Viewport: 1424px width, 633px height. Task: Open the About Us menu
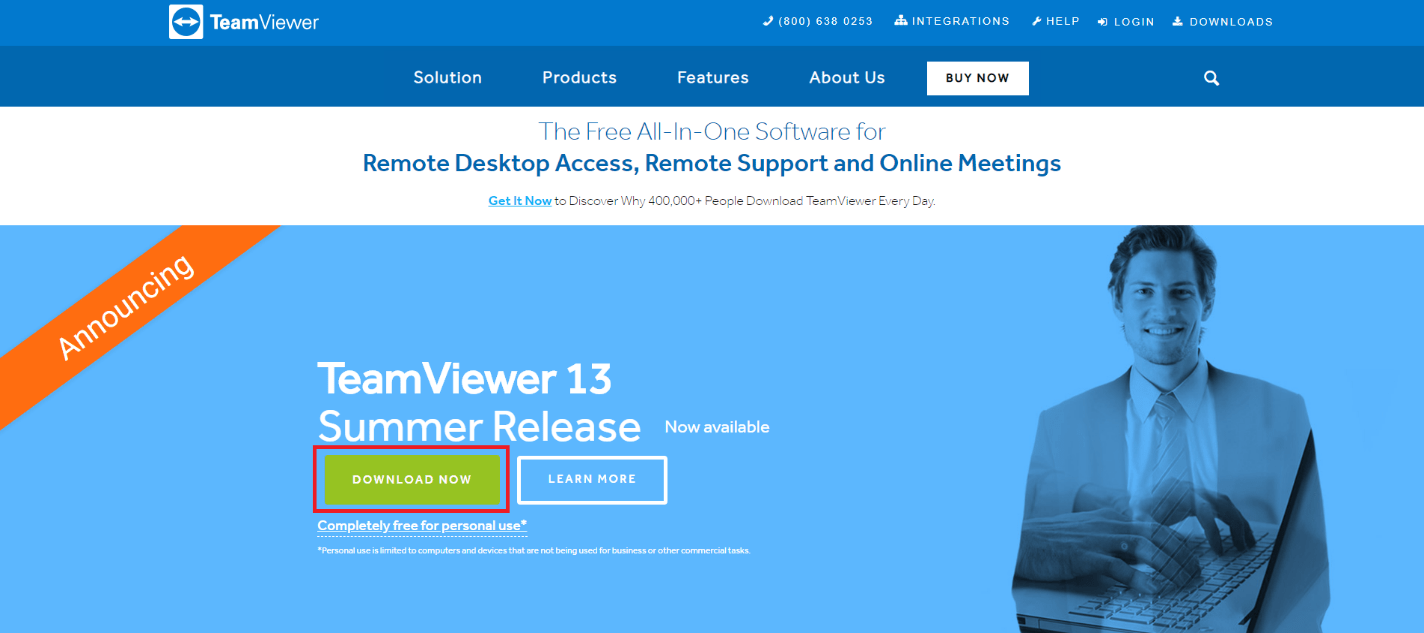[x=847, y=78]
